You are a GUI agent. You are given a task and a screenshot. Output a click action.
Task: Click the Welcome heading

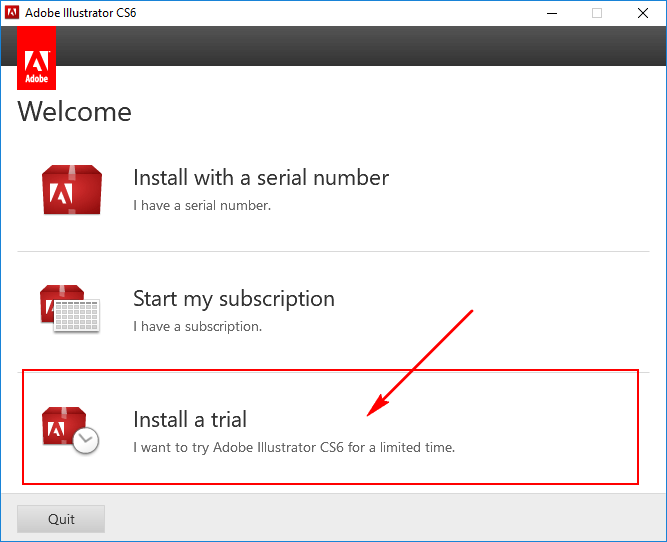tap(74, 112)
